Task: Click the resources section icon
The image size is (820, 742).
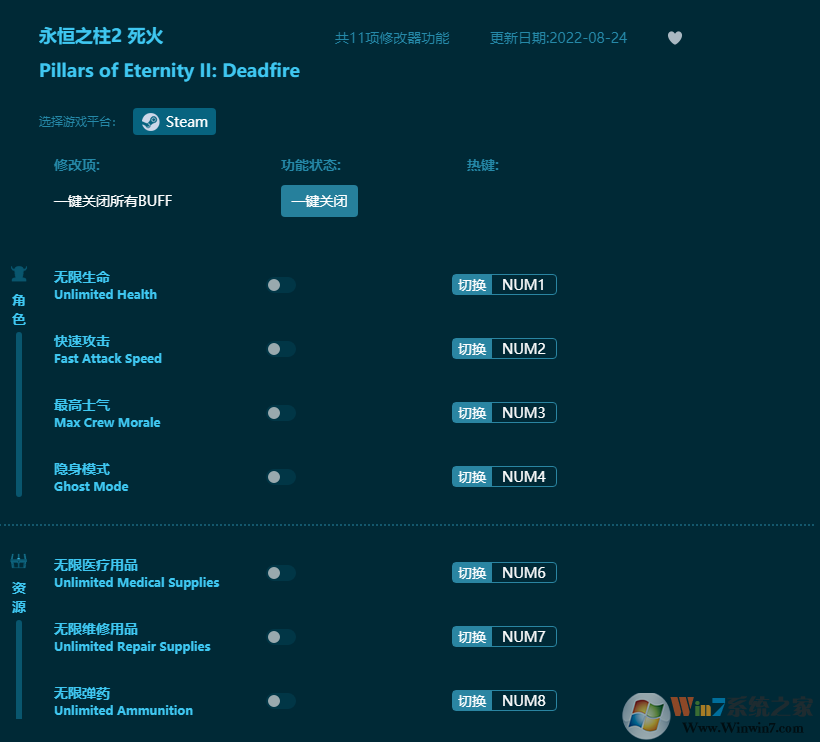Action: [19, 561]
